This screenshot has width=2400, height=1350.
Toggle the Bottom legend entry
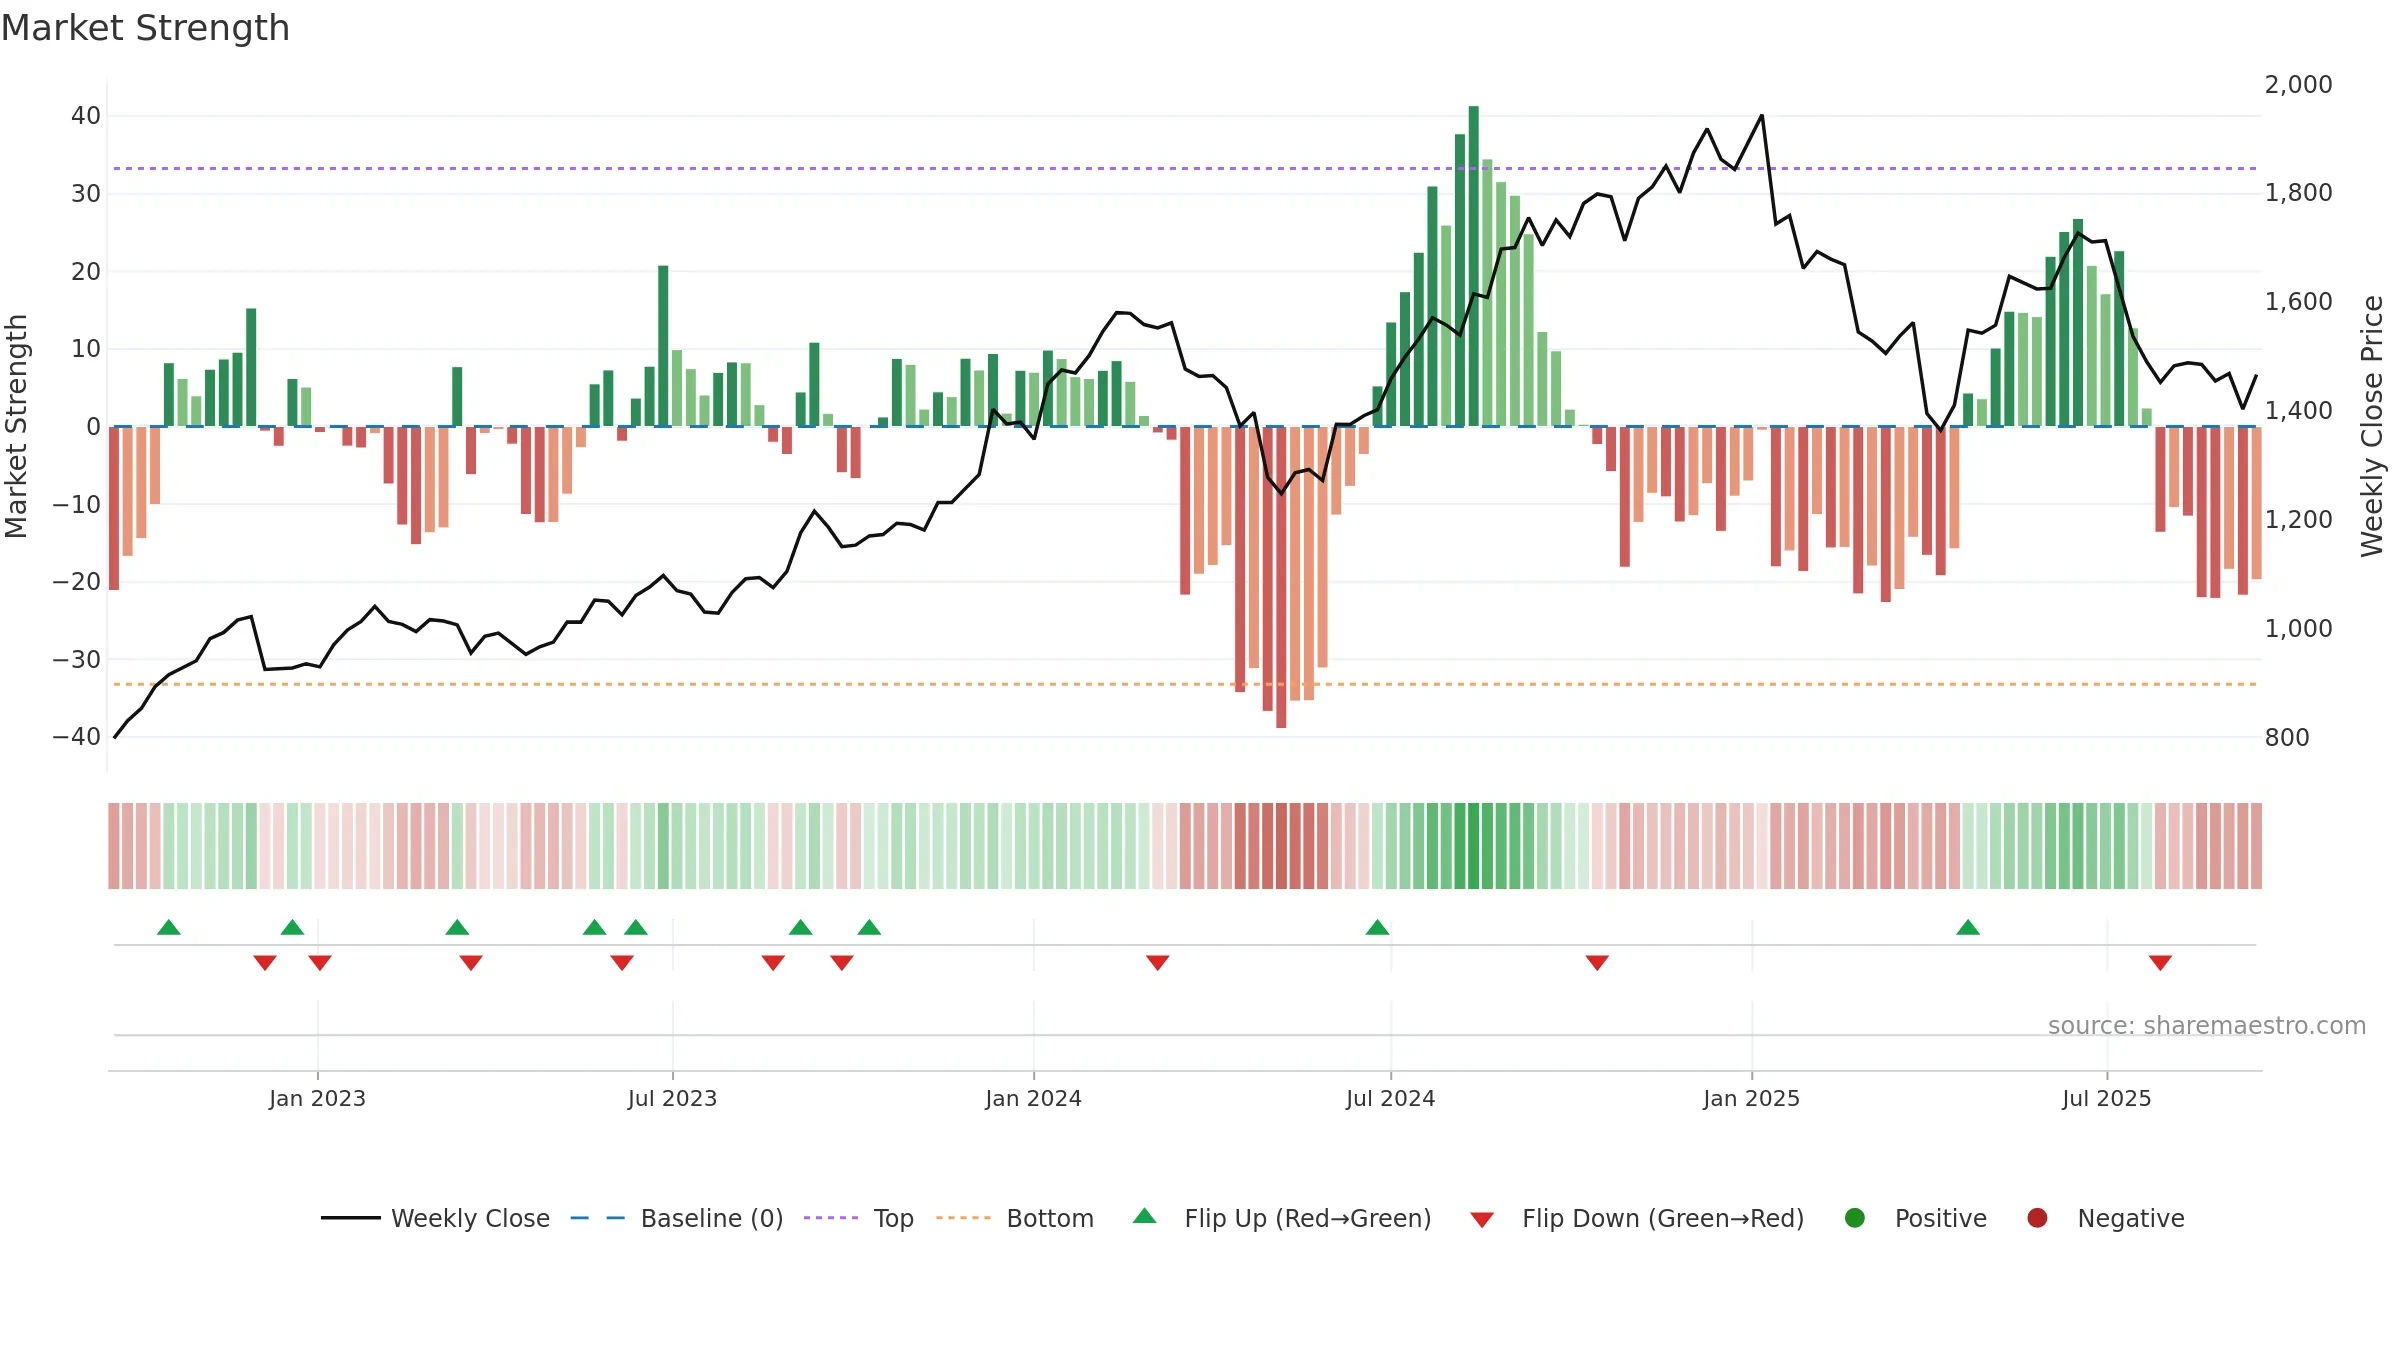(1015, 1218)
